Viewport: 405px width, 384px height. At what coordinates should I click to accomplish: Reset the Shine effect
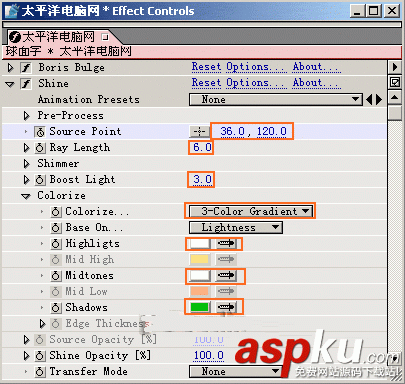[x=206, y=83]
